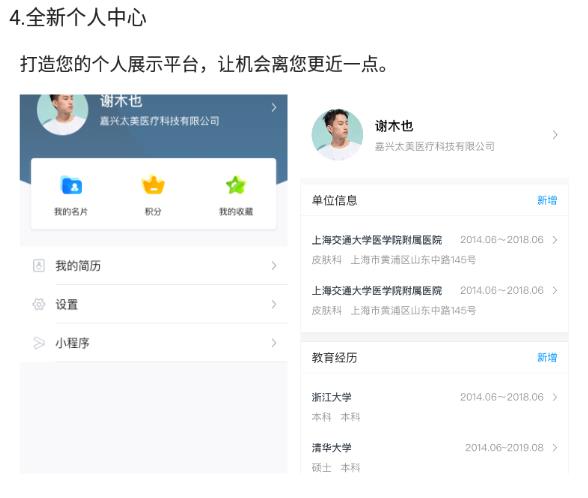This screenshot has width=588, height=498.
Task: Open the 设置 menu row
Action: click(154, 304)
